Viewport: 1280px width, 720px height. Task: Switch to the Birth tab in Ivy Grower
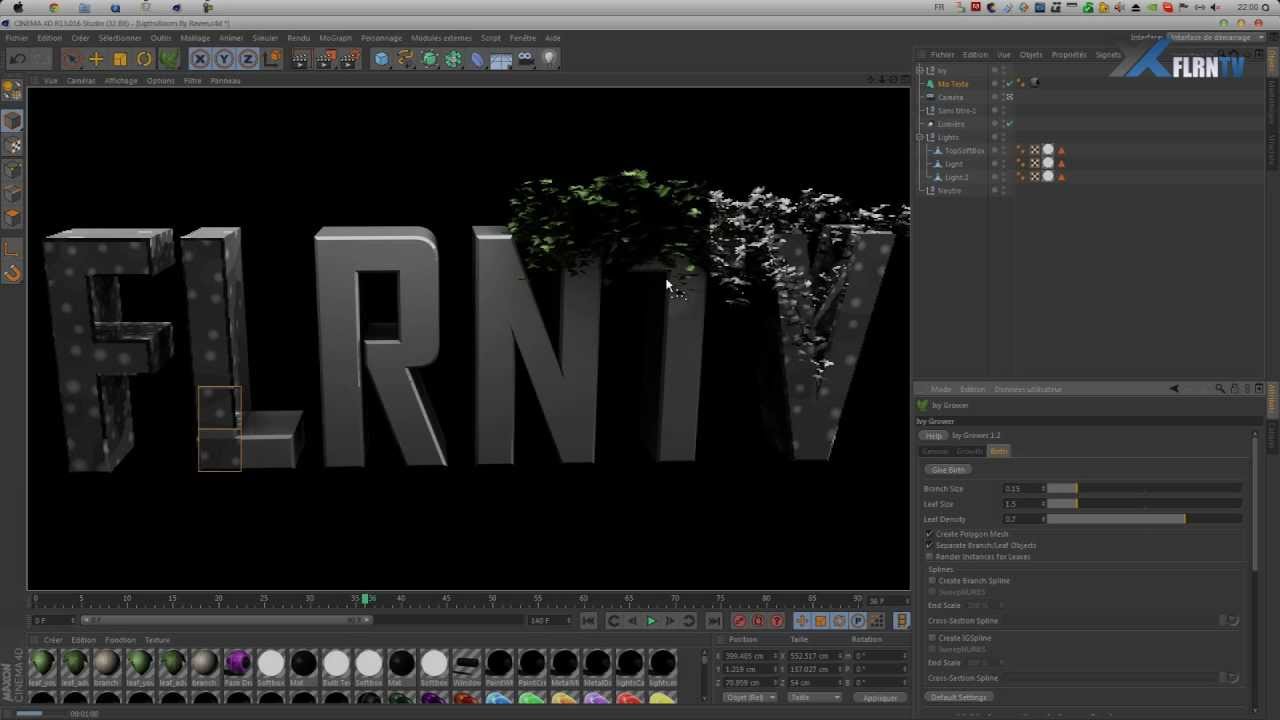pos(999,452)
